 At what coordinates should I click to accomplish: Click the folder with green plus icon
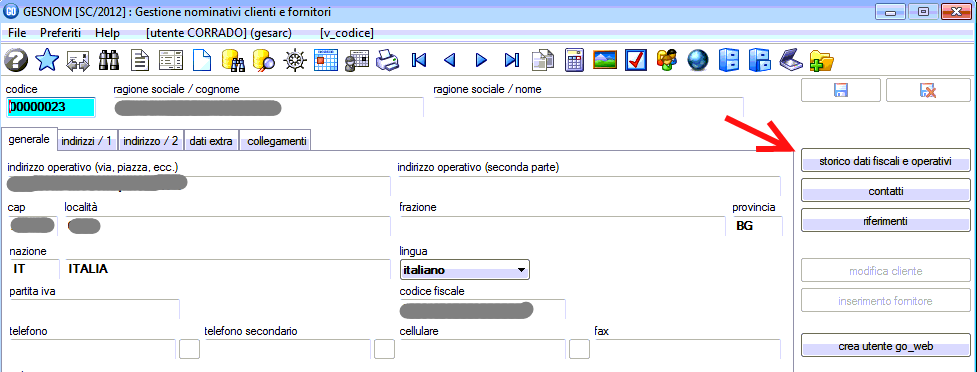[822, 60]
